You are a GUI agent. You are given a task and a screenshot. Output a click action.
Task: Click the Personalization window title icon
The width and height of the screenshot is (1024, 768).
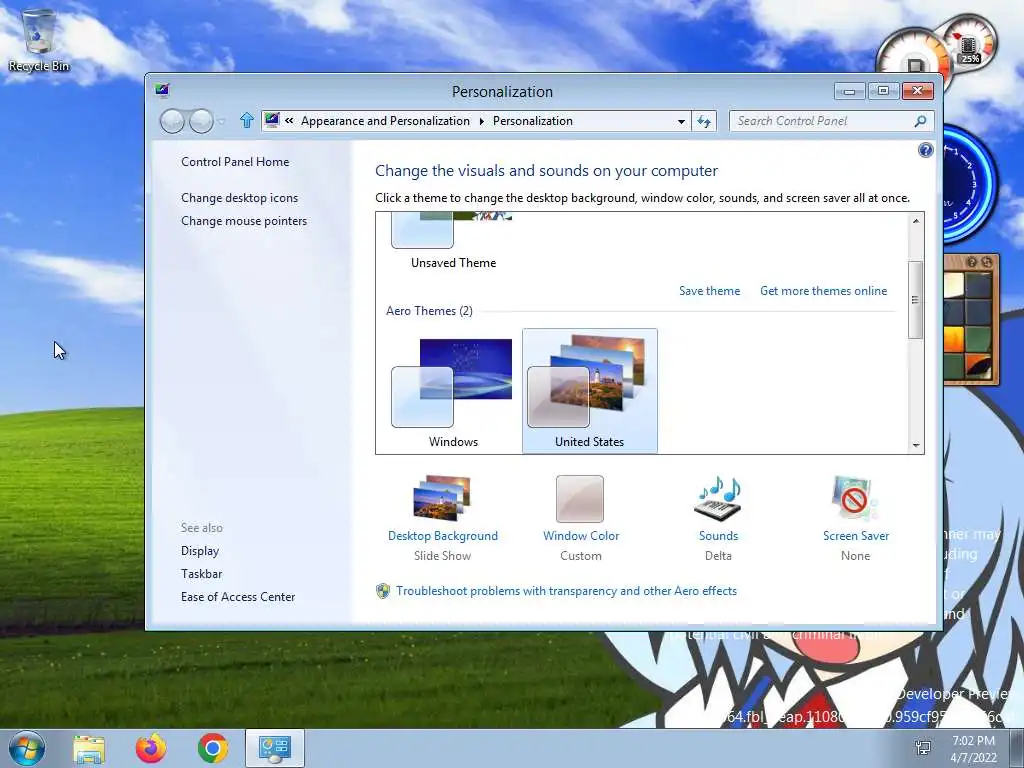[x=162, y=90]
